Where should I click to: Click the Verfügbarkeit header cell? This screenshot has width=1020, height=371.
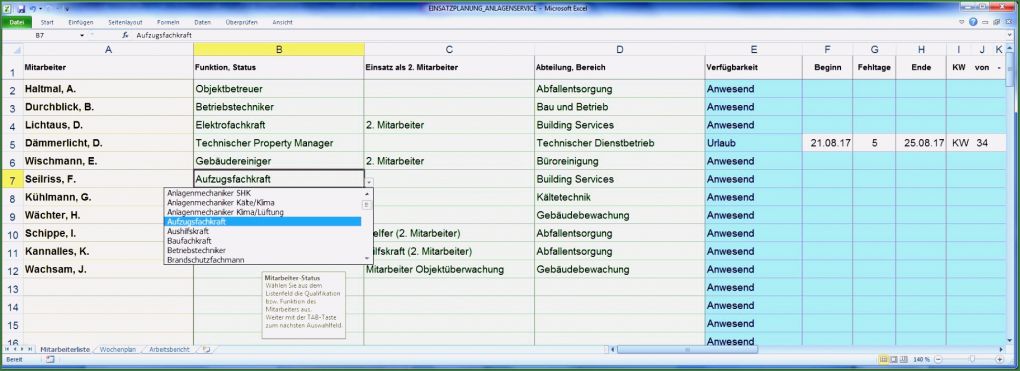click(x=753, y=67)
